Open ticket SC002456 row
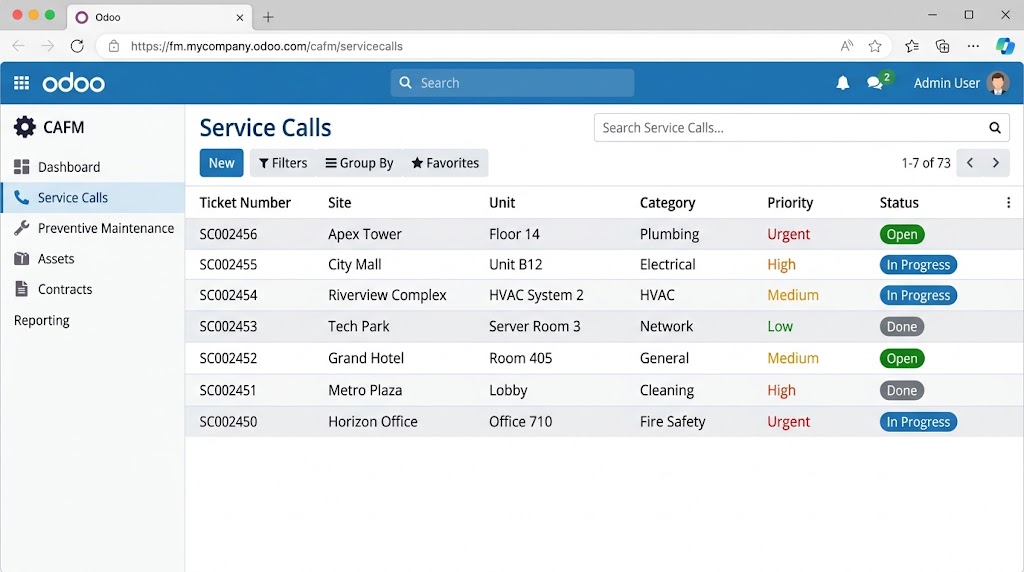 [x=604, y=234]
